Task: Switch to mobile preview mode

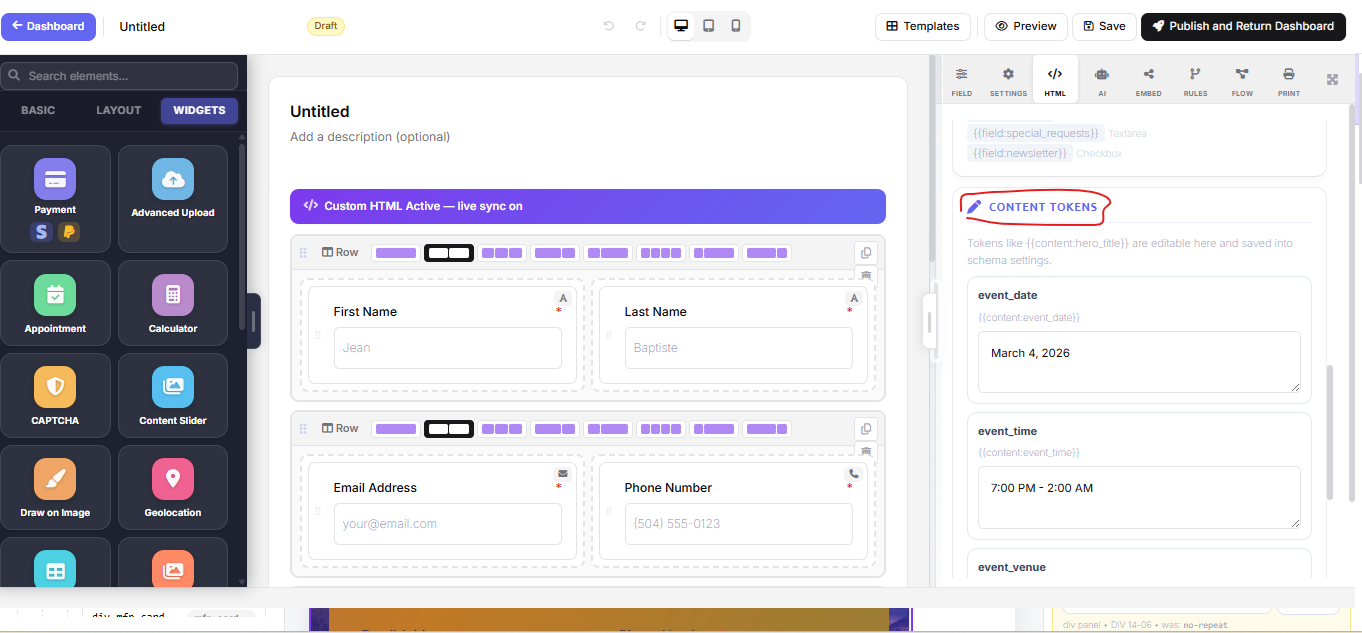Action: coord(736,26)
